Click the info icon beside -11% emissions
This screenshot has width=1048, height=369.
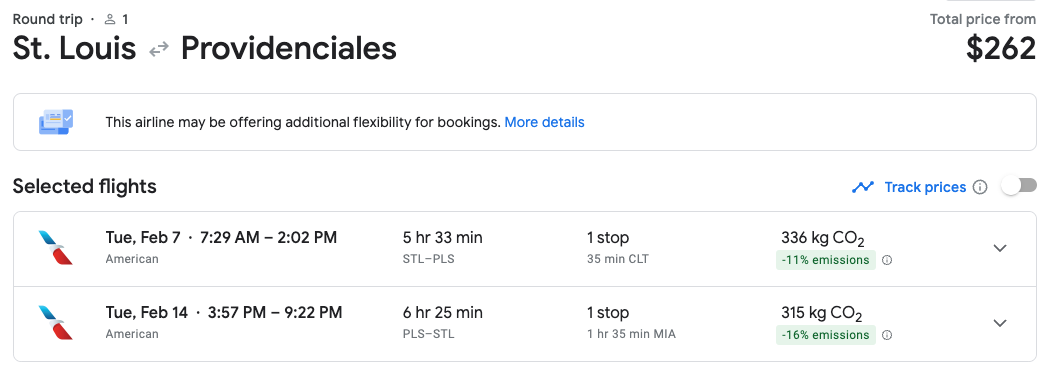coord(887,260)
